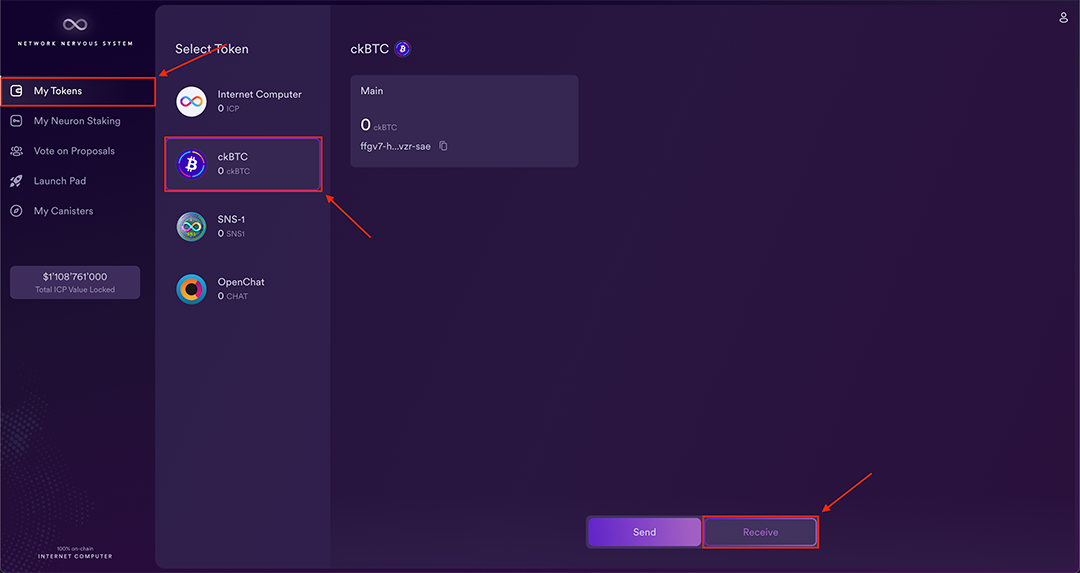Go to Vote on Proposals
The height and width of the screenshot is (573, 1080).
[74, 151]
